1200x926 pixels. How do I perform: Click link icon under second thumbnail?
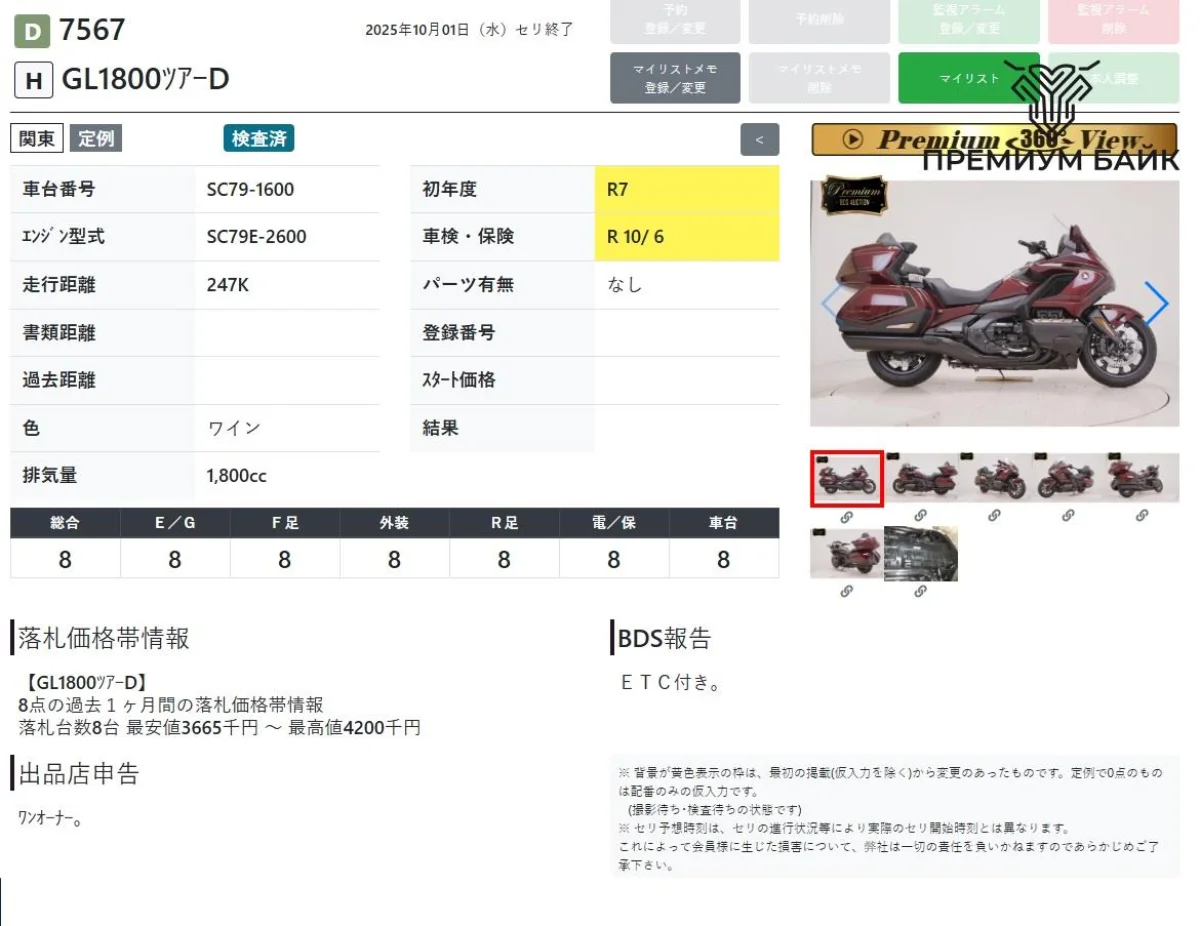(920, 516)
